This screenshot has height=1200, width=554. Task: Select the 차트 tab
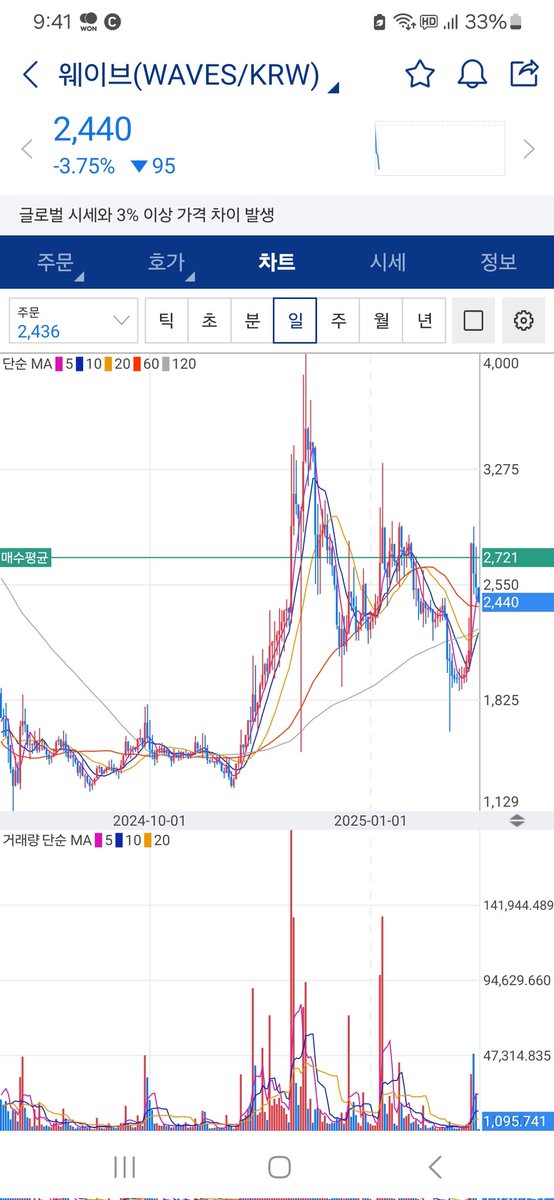tap(277, 262)
